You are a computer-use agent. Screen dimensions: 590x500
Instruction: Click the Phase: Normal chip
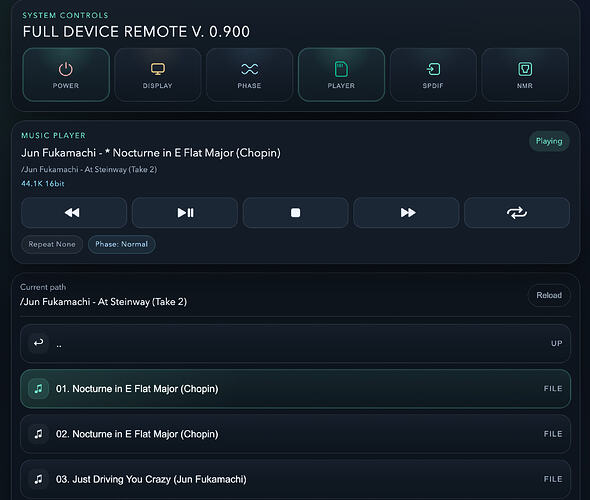coord(122,244)
